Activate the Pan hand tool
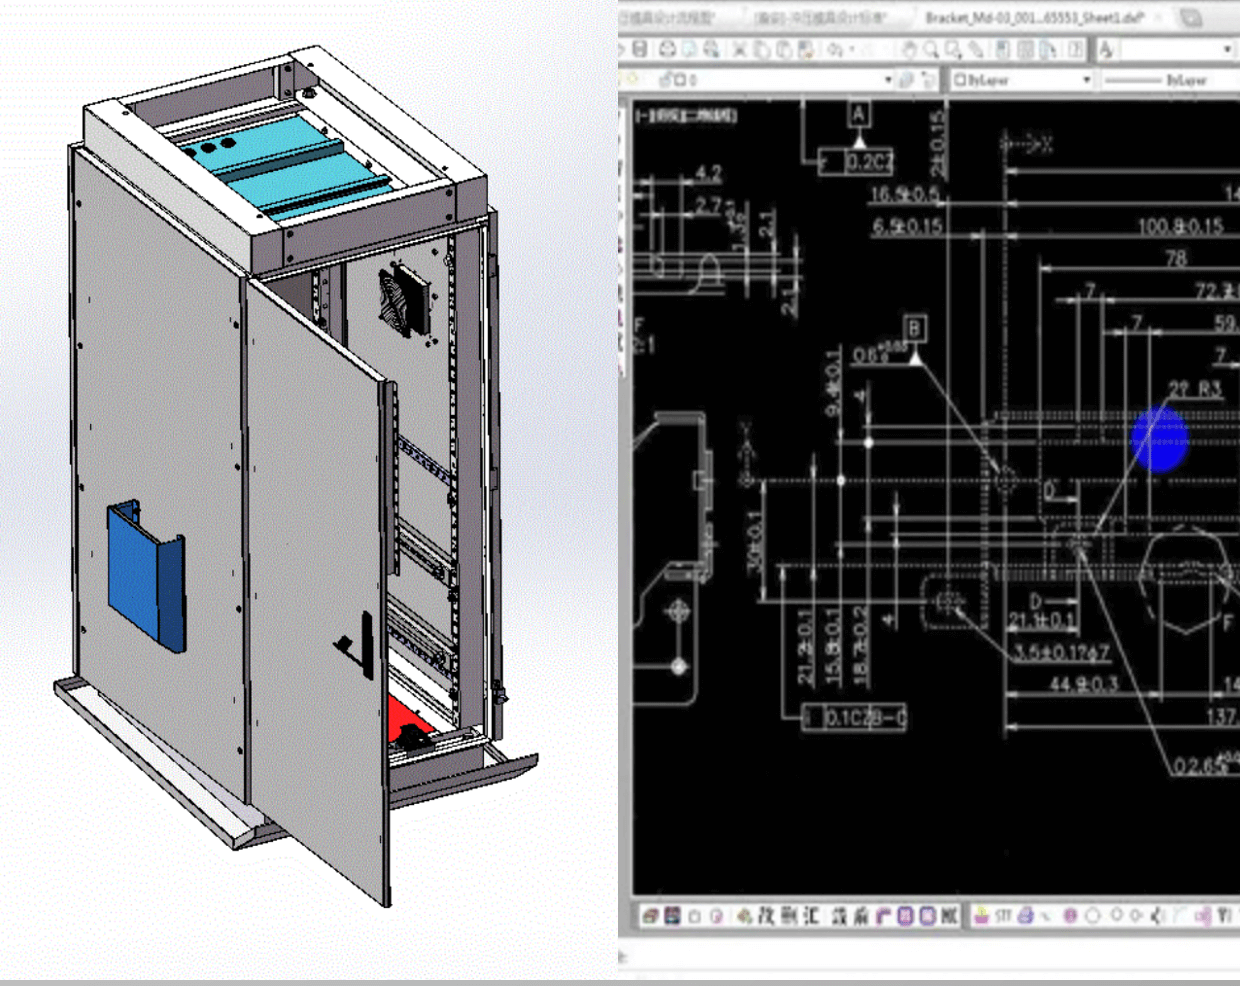 [x=909, y=49]
